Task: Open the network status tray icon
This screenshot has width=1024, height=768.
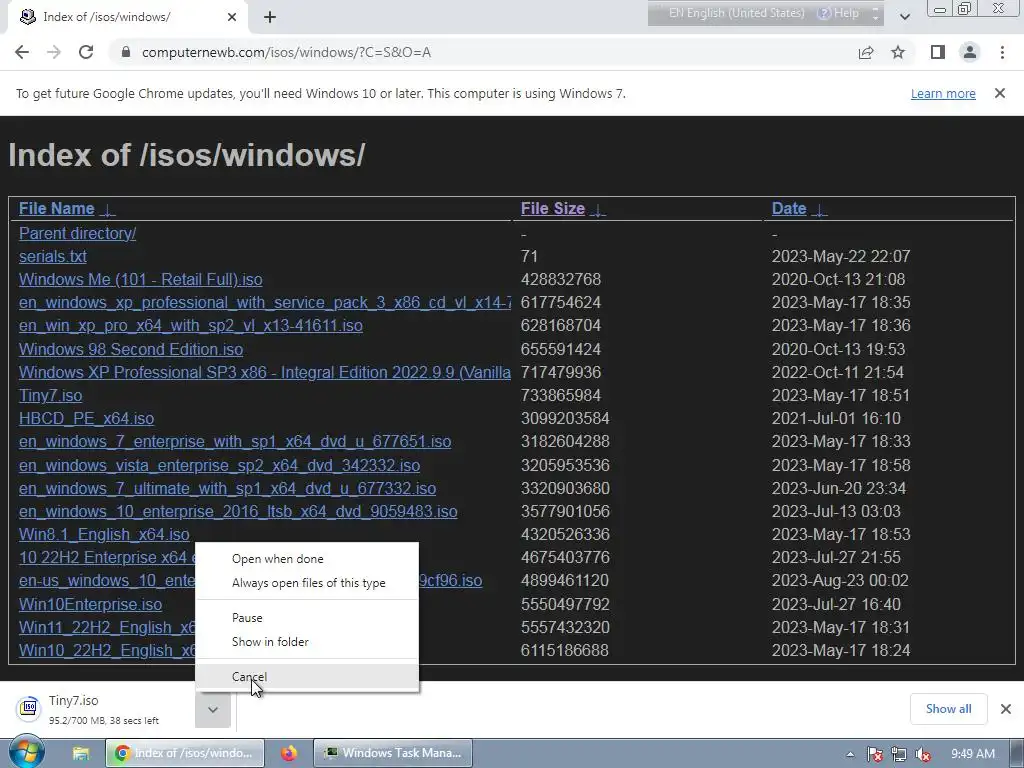Action: point(899,754)
